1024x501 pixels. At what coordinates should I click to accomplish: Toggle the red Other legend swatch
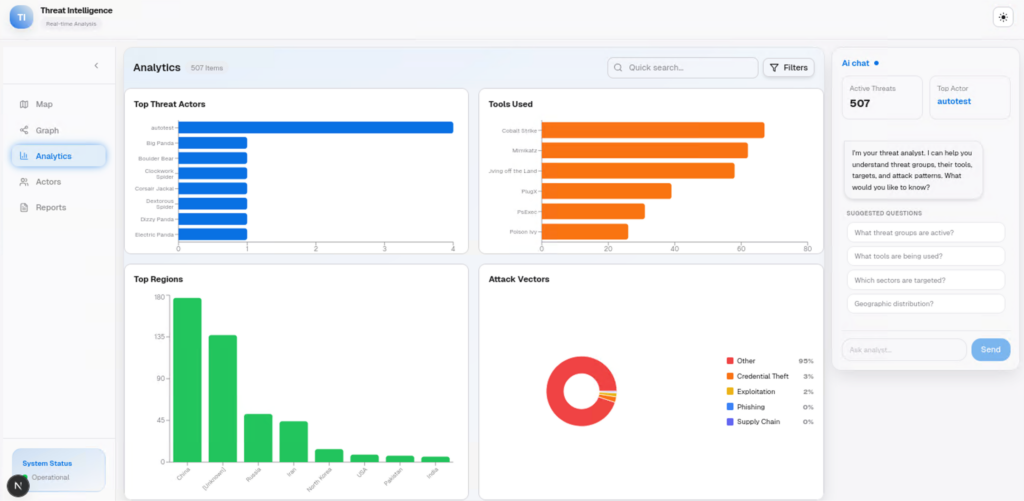tap(730, 361)
